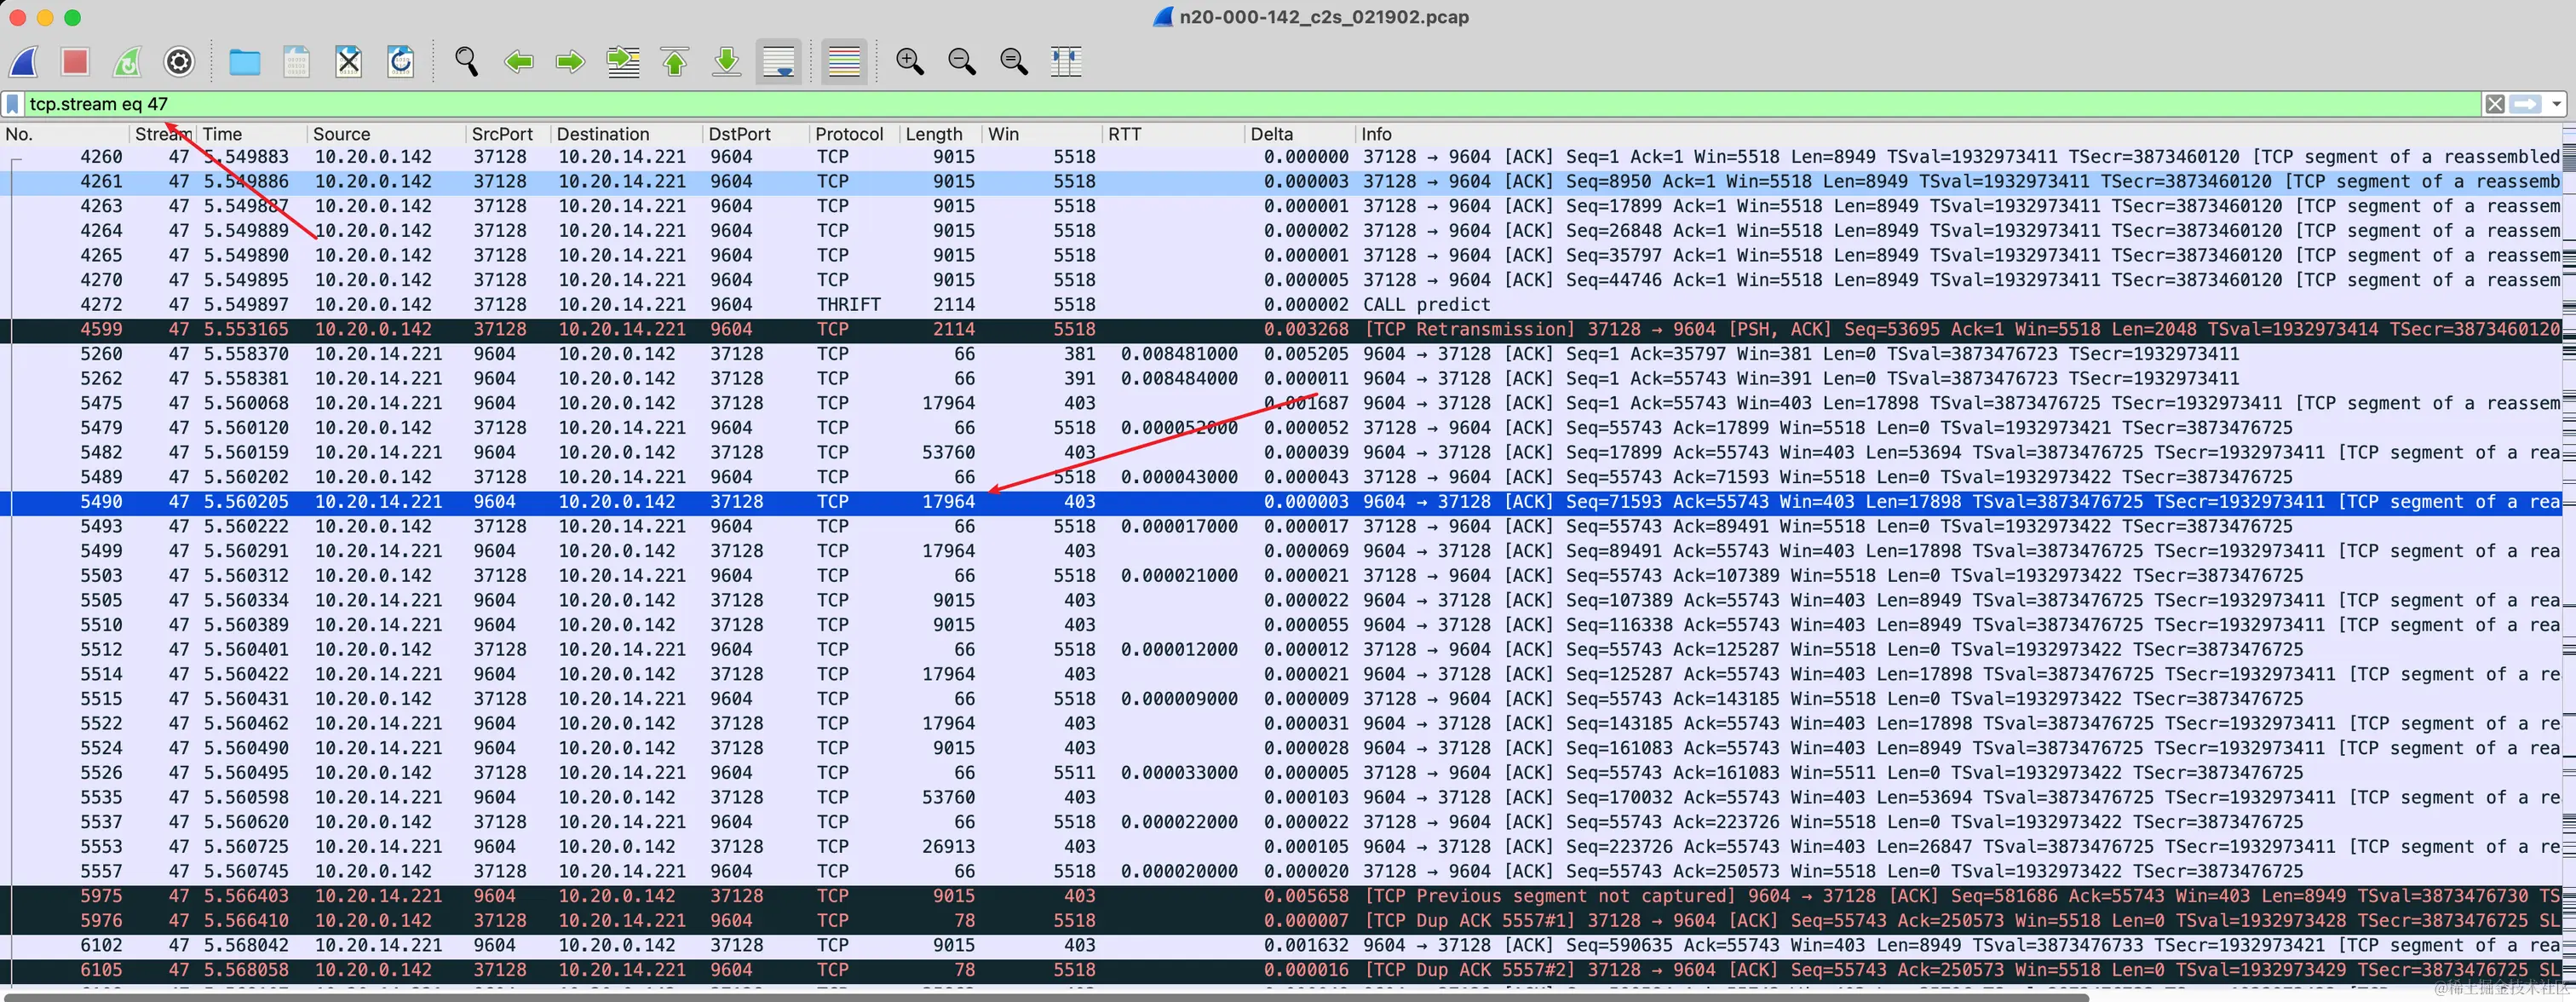Sort by the Protocol column header

point(854,134)
